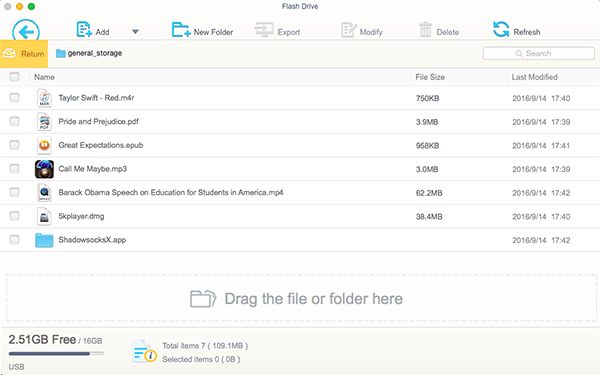Click the 62.2MB file size cell
This screenshot has height=376, width=600.
pyautogui.click(x=429, y=193)
